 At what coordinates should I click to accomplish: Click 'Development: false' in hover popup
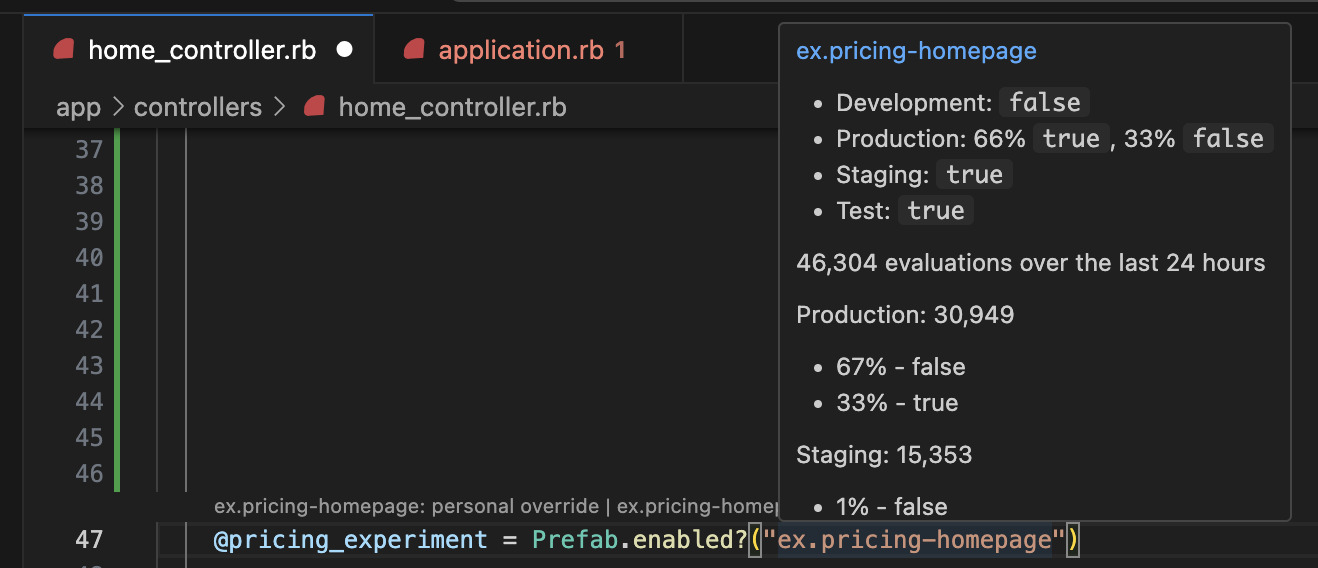point(963,103)
